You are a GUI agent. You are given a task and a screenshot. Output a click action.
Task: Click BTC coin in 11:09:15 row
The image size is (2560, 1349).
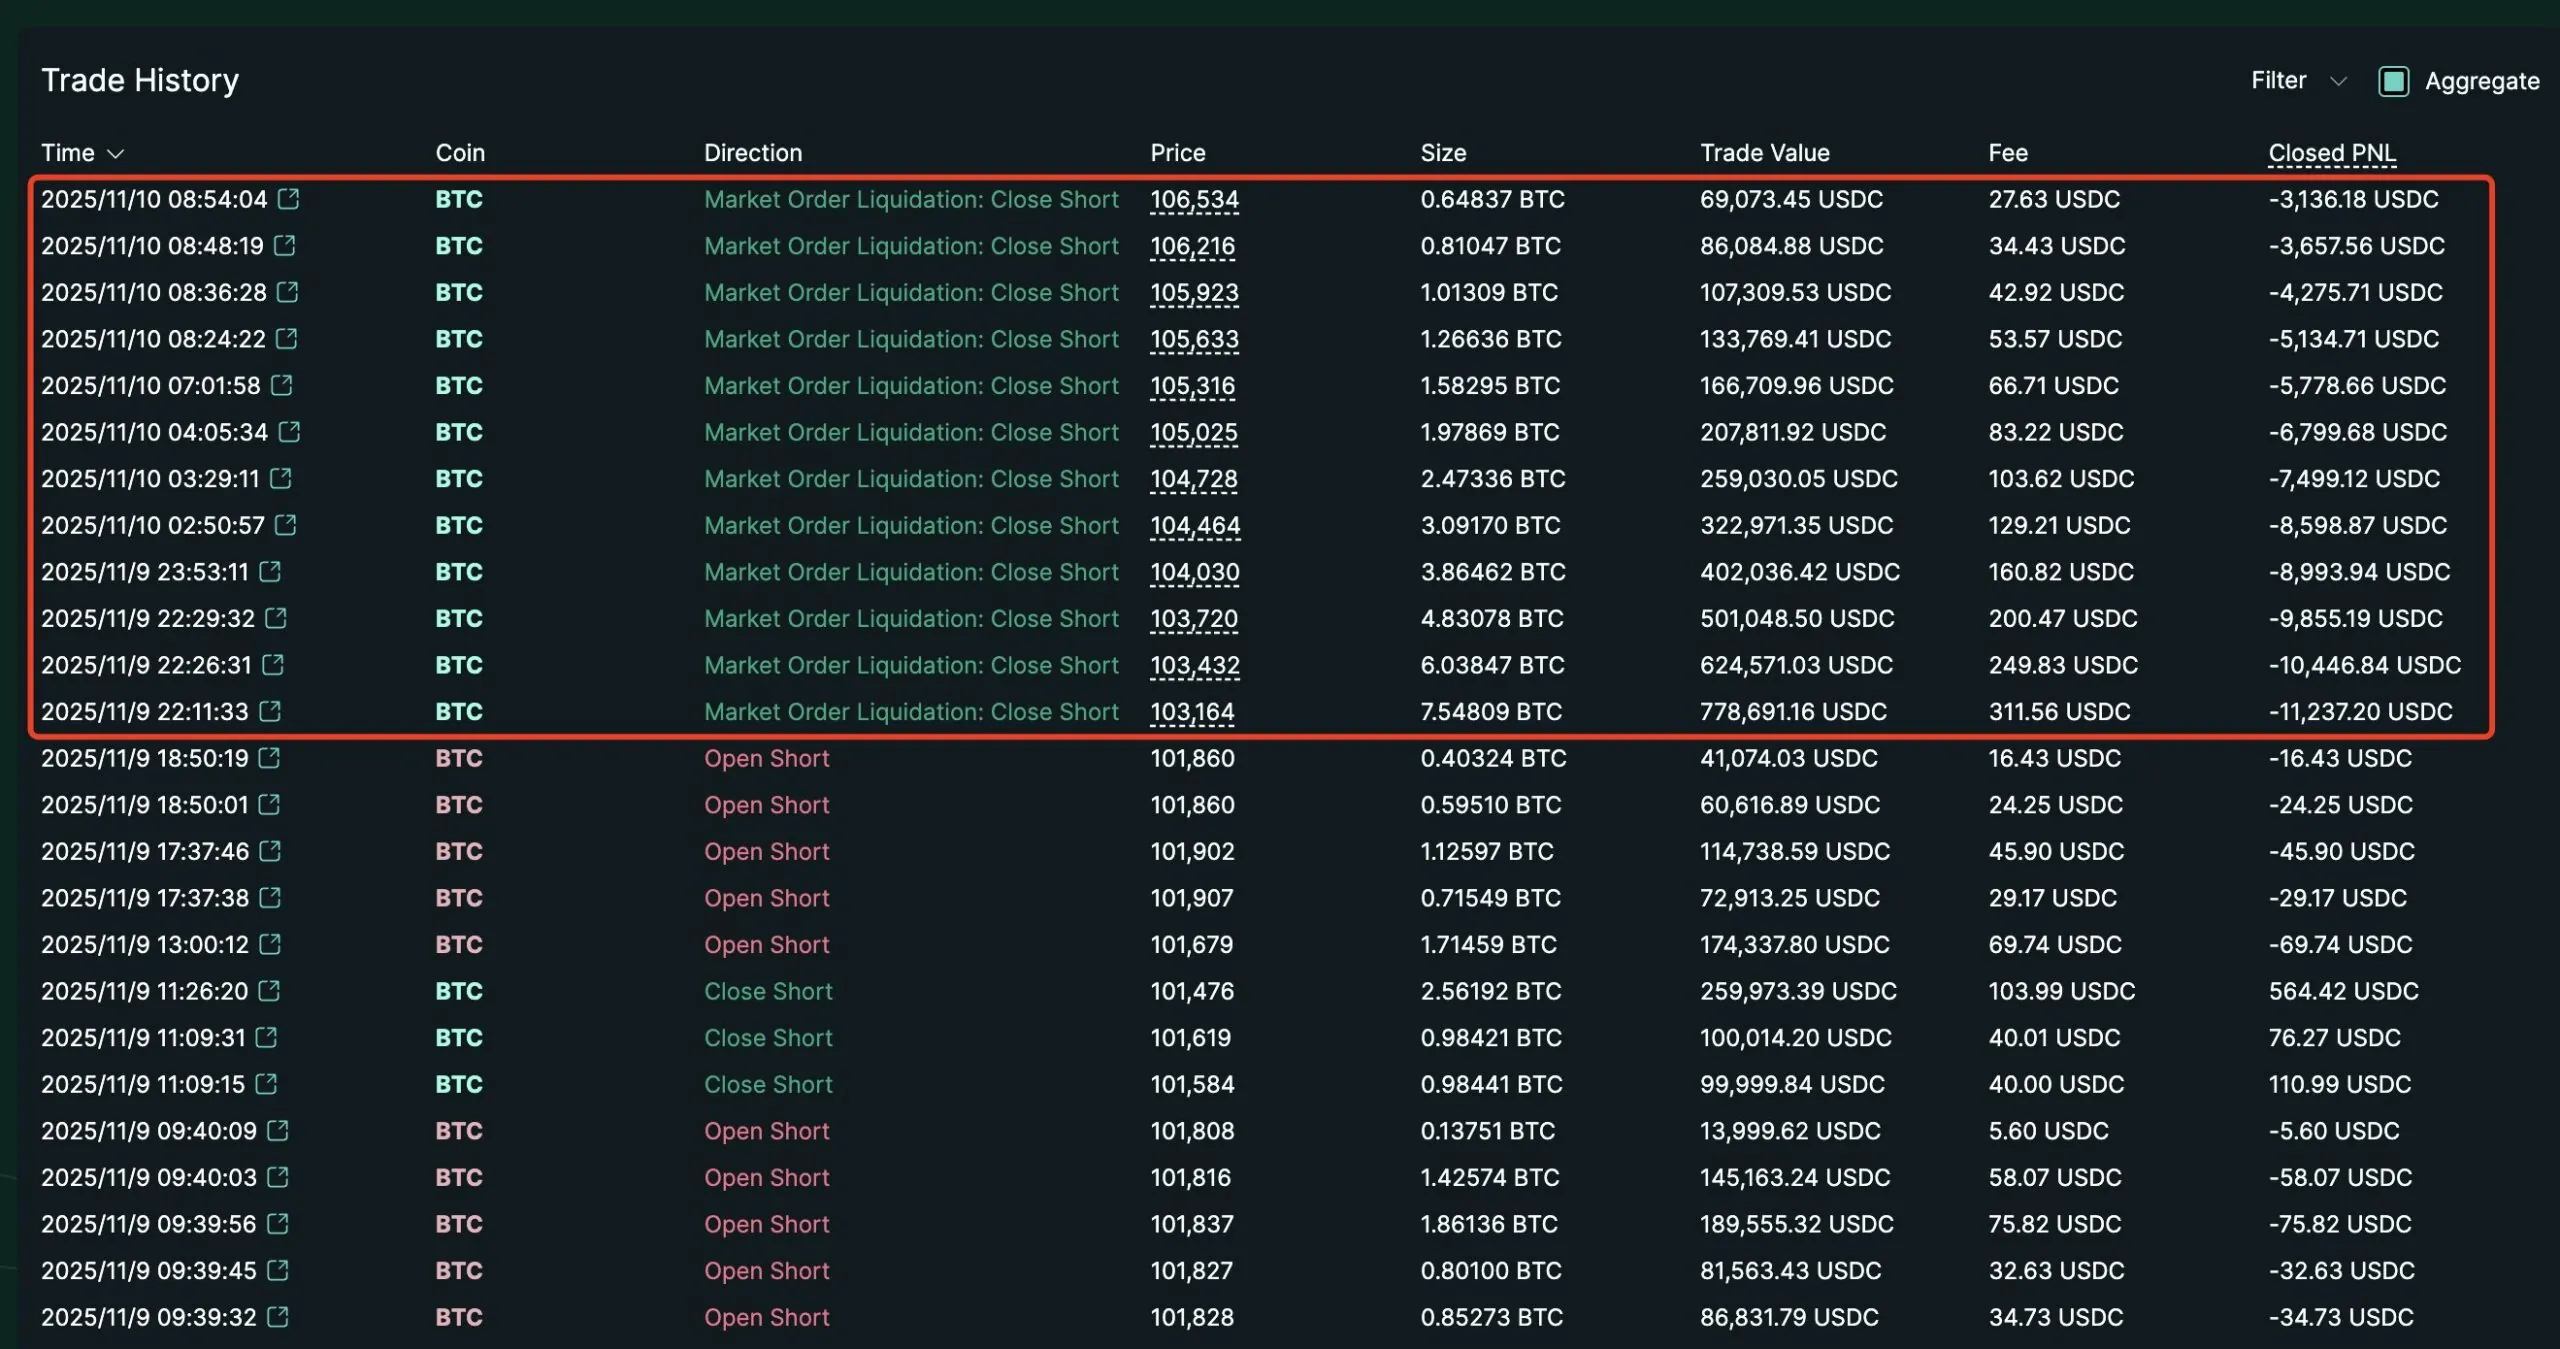[x=459, y=1084]
